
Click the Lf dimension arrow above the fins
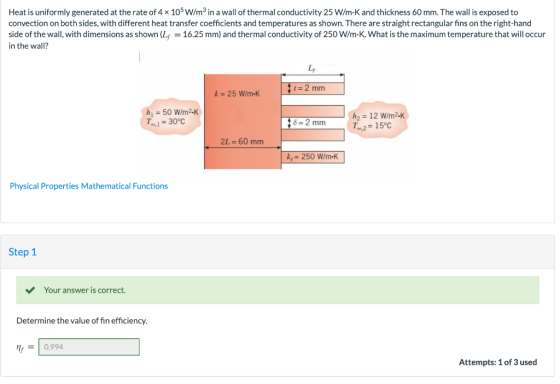coord(313,75)
